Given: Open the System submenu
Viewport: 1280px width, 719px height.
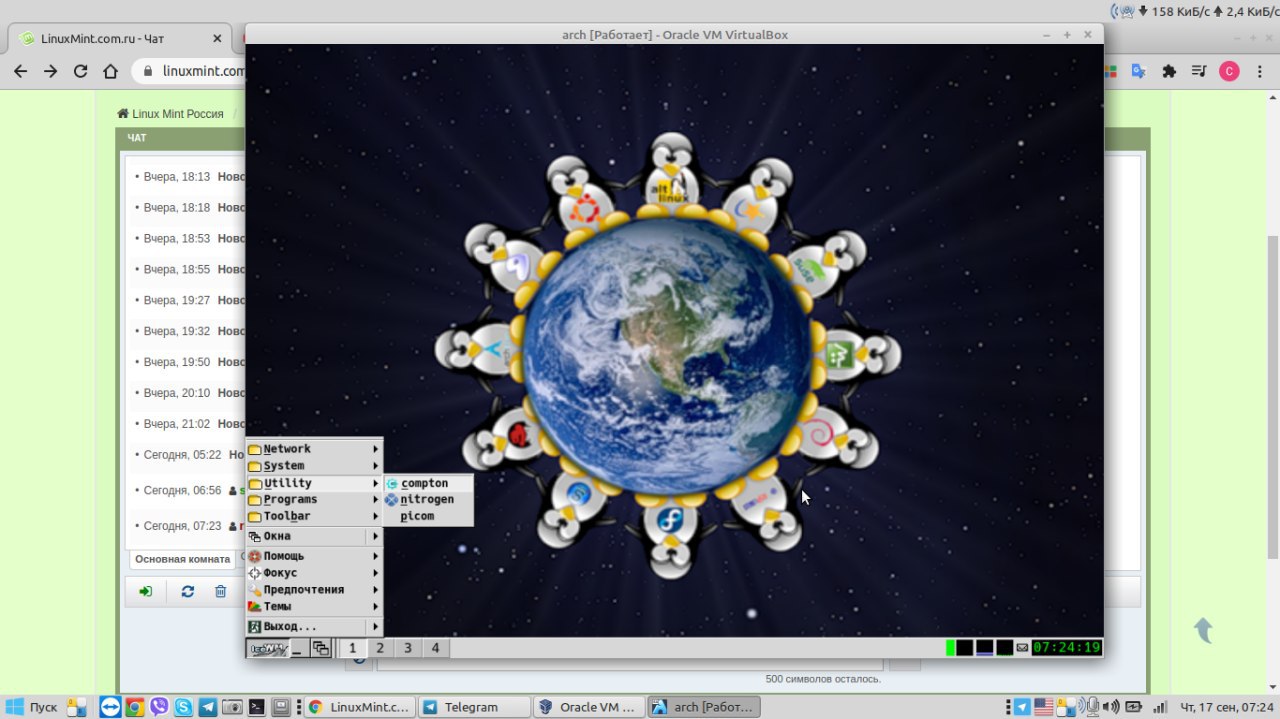Looking at the screenshot, I should tap(314, 466).
